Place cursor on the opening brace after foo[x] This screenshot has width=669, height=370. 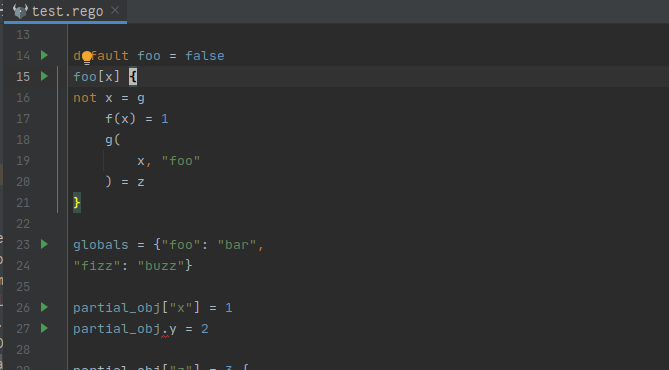(133, 77)
